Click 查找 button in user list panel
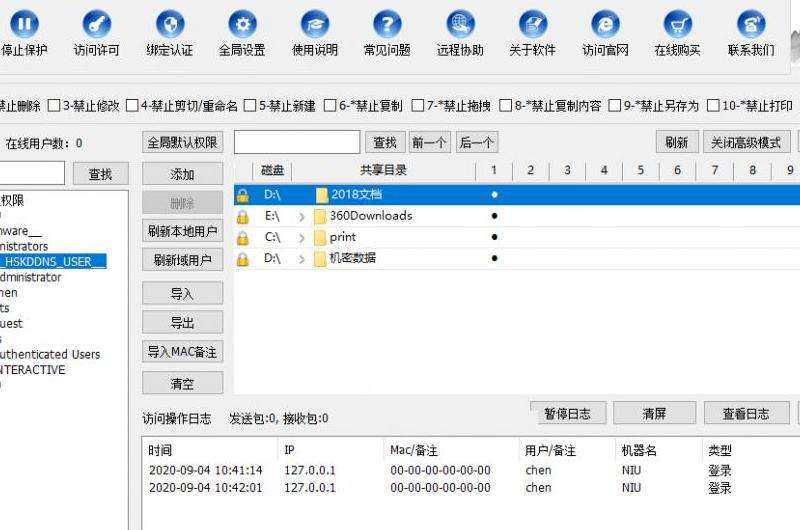 (101, 174)
